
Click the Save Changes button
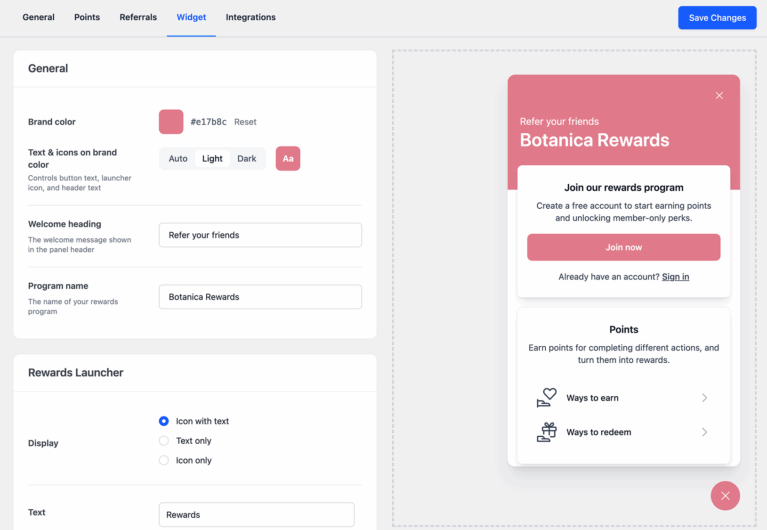717,18
